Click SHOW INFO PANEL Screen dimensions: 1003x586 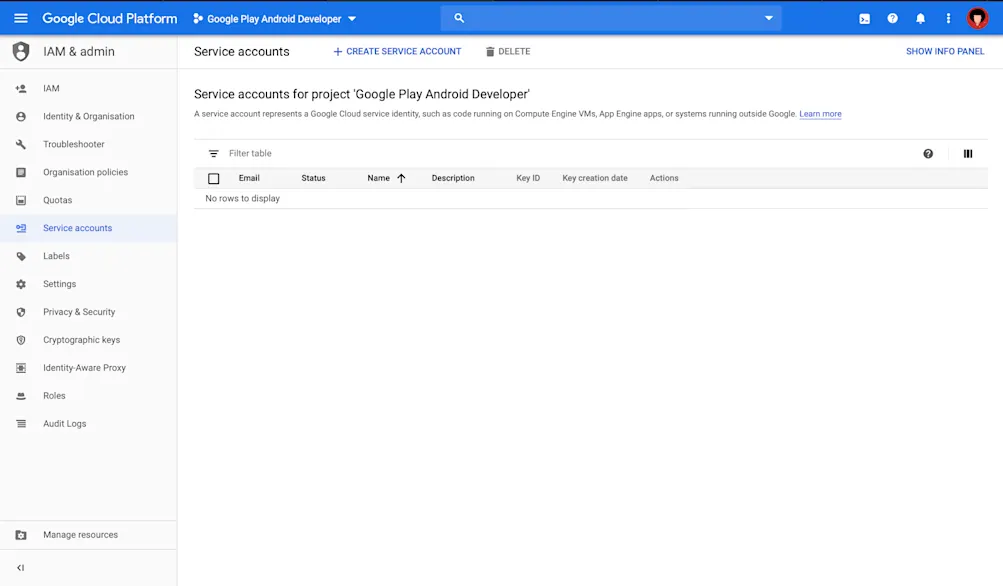(945, 51)
